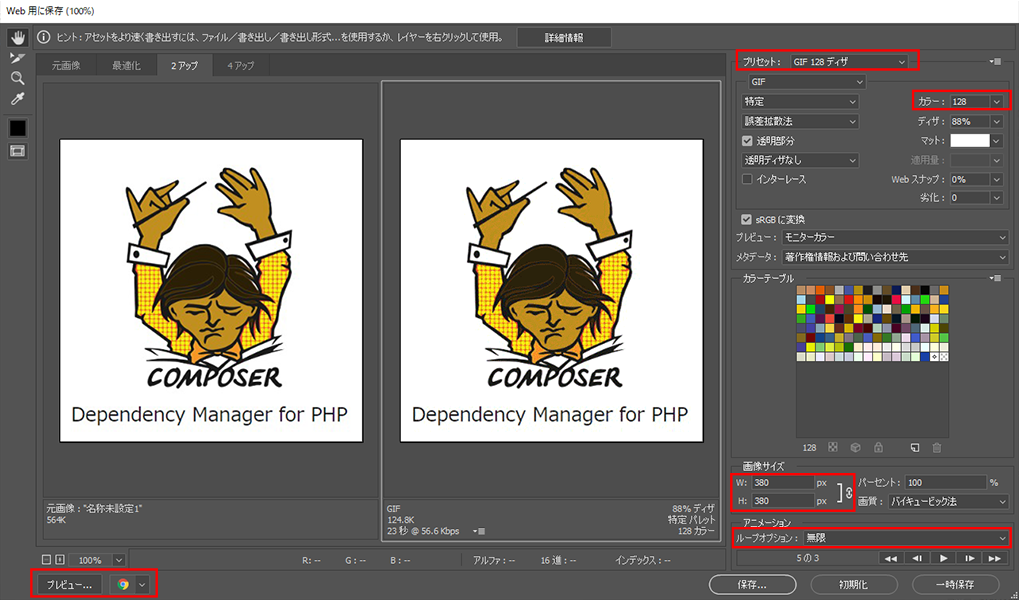
Task: Jump to first animation frame
Action: click(x=891, y=558)
